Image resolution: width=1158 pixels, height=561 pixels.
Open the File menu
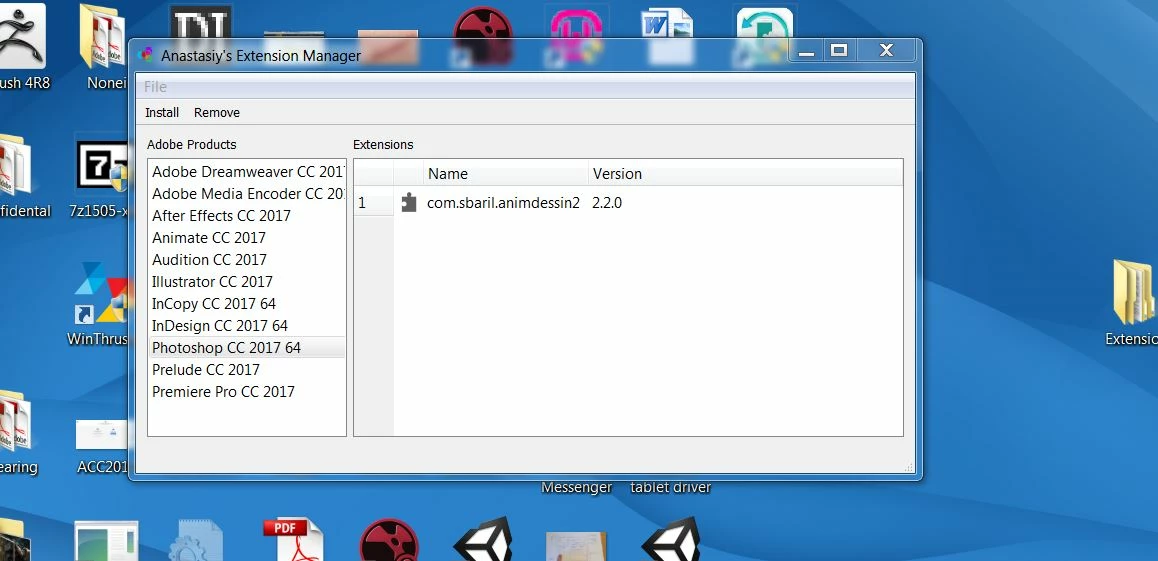[x=155, y=87]
